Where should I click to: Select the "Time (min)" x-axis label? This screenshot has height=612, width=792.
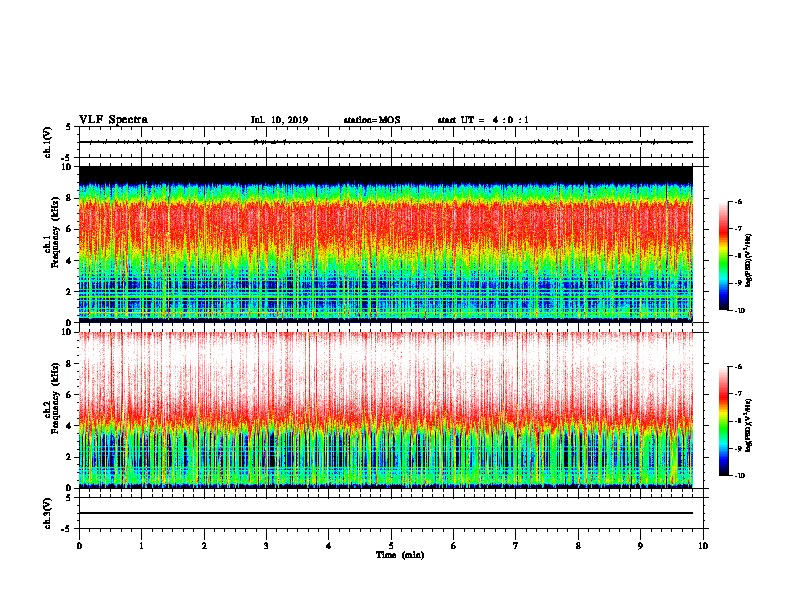(400, 555)
